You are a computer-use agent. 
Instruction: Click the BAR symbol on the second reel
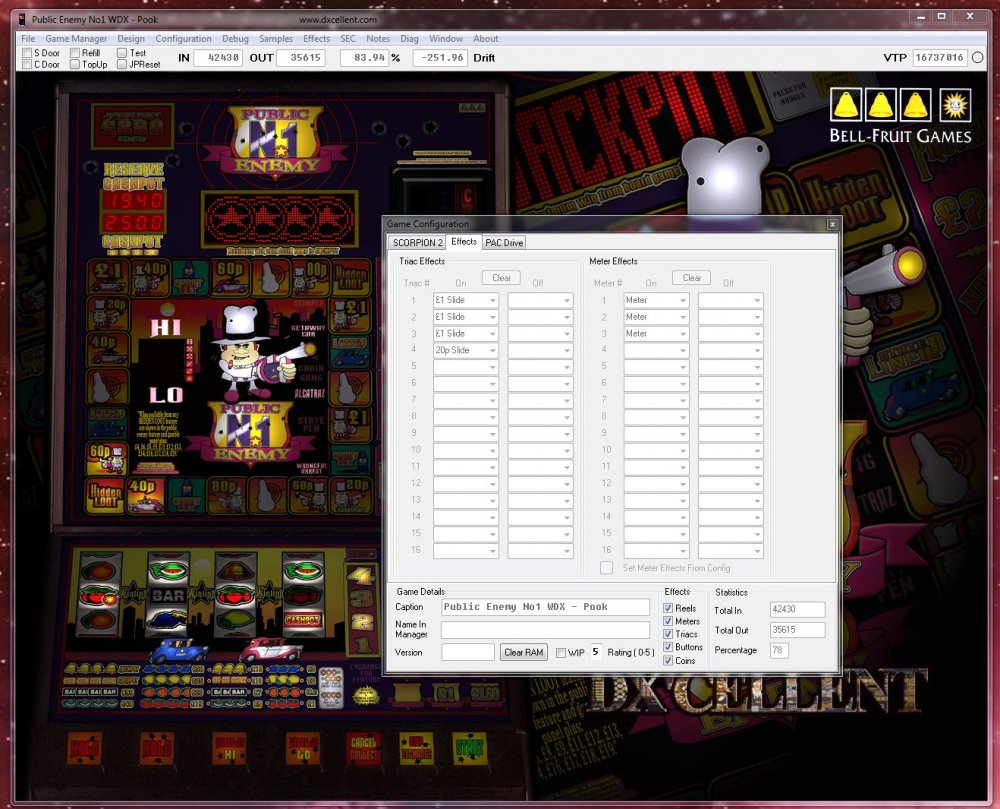tap(167, 595)
